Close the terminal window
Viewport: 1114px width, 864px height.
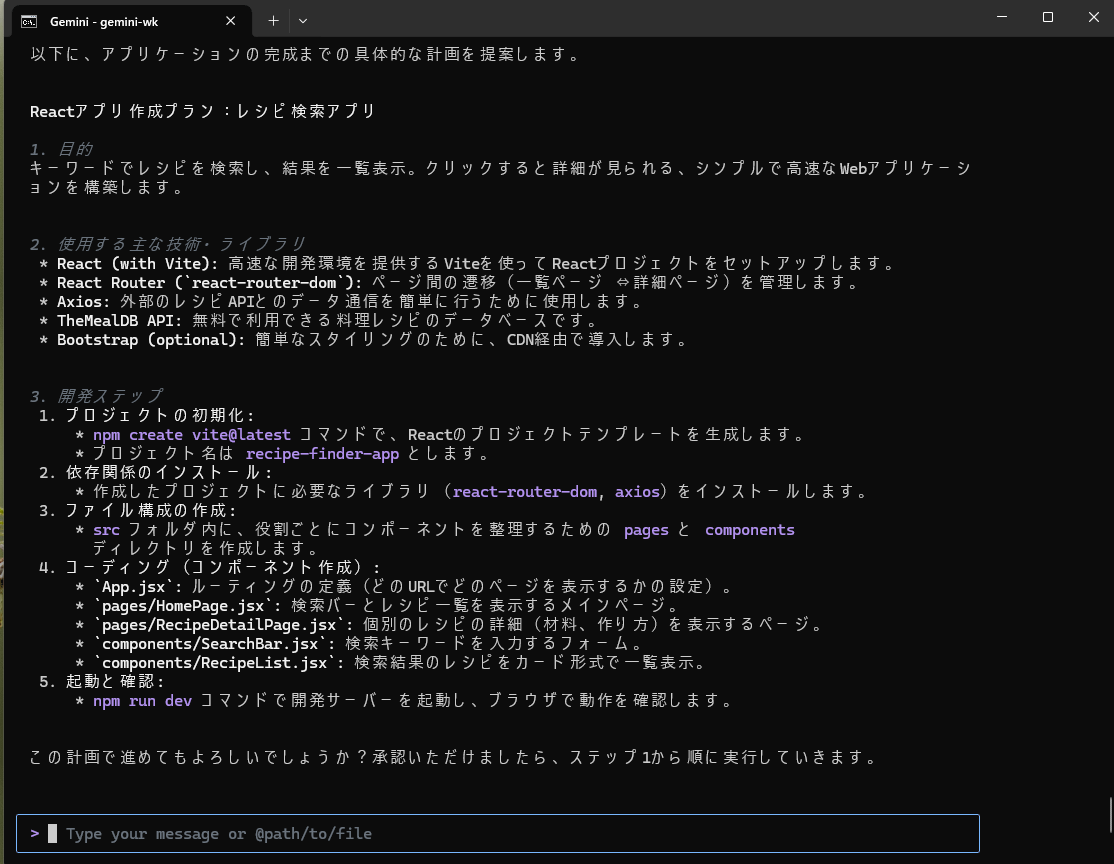coord(1092,17)
